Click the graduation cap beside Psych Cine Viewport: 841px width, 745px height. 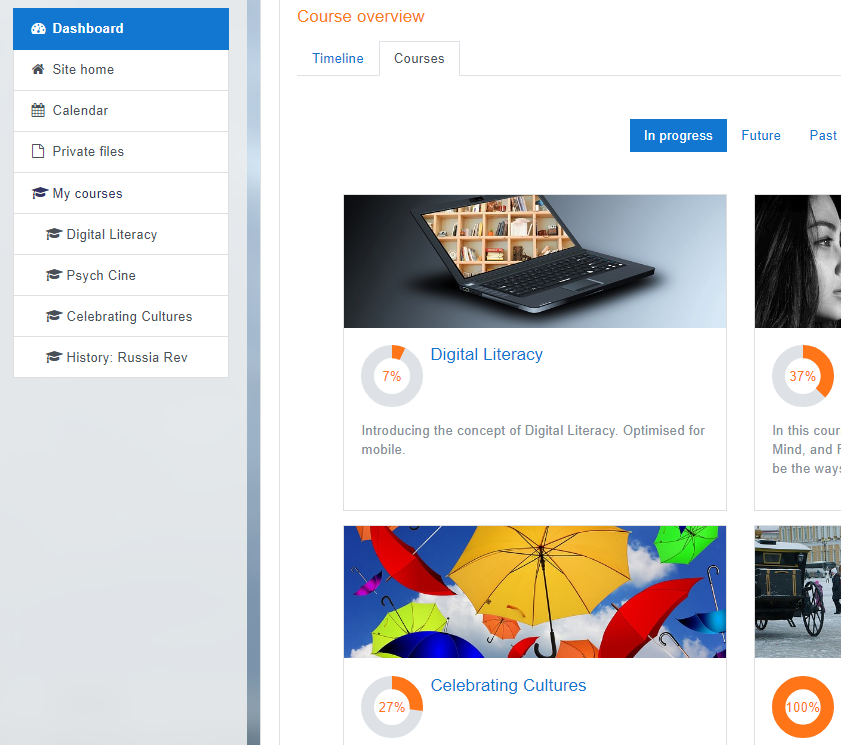coord(54,275)
